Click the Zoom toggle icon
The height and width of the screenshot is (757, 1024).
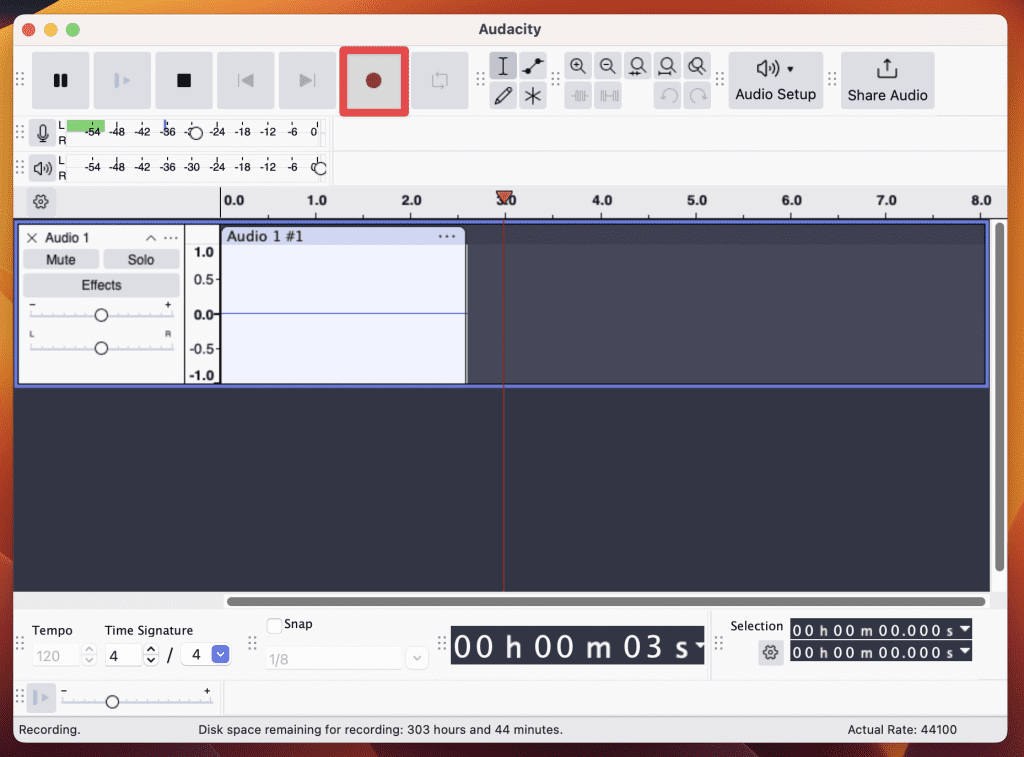pos(697,66)
